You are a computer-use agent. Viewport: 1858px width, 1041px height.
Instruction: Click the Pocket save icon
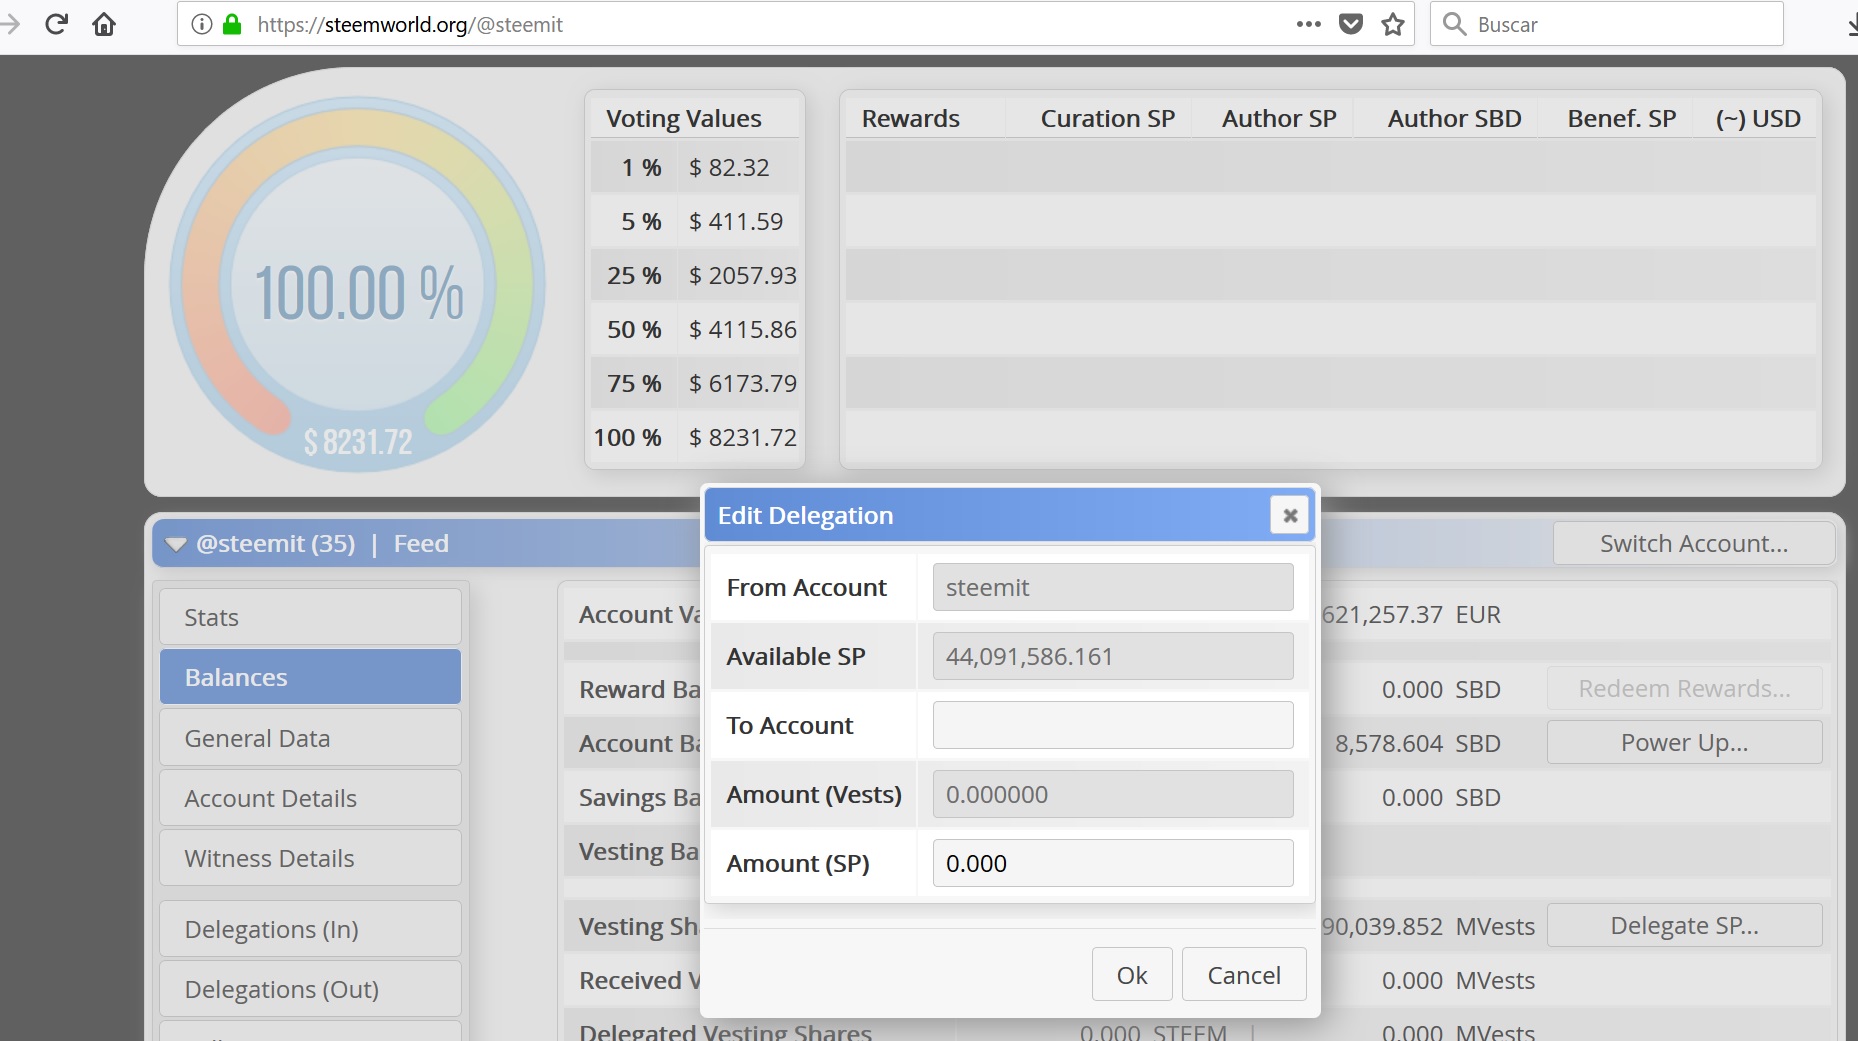(1351, 24)
